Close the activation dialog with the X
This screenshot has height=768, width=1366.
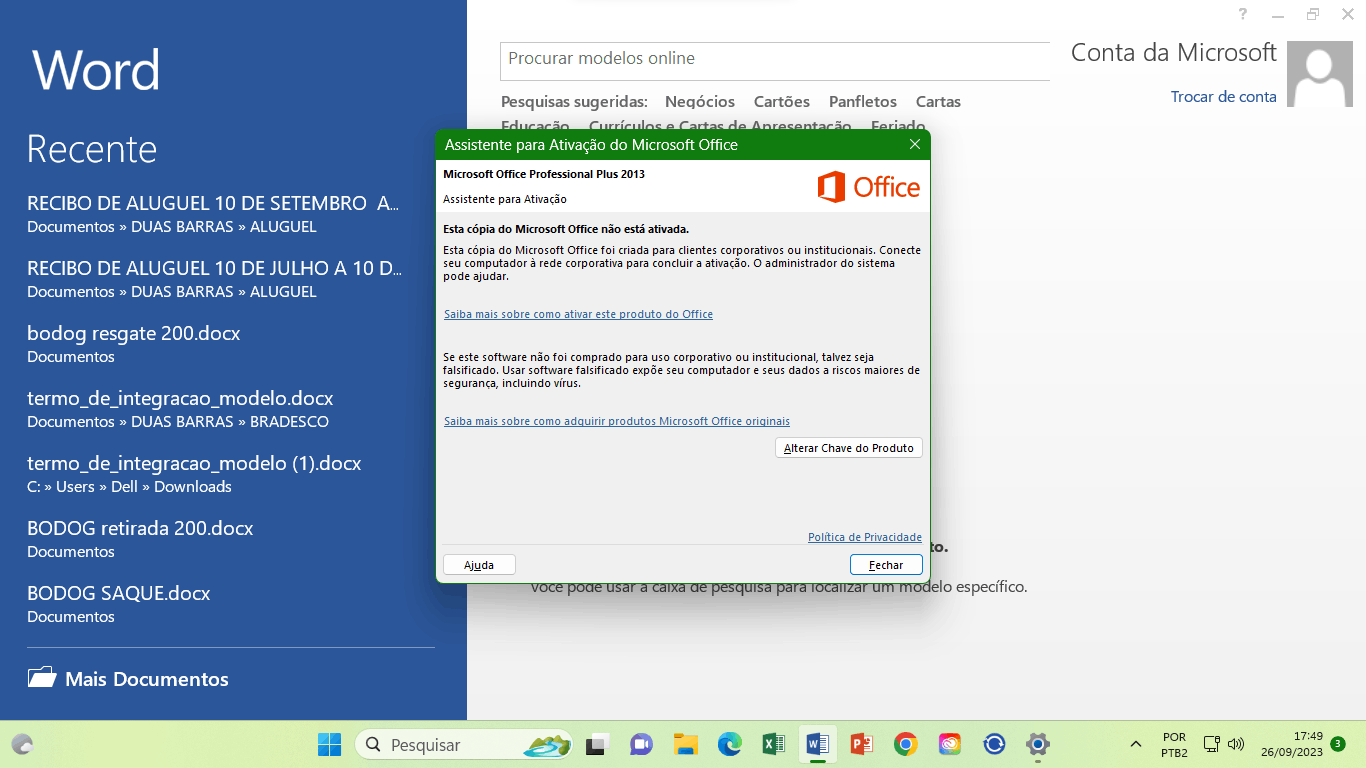[914, 145]
